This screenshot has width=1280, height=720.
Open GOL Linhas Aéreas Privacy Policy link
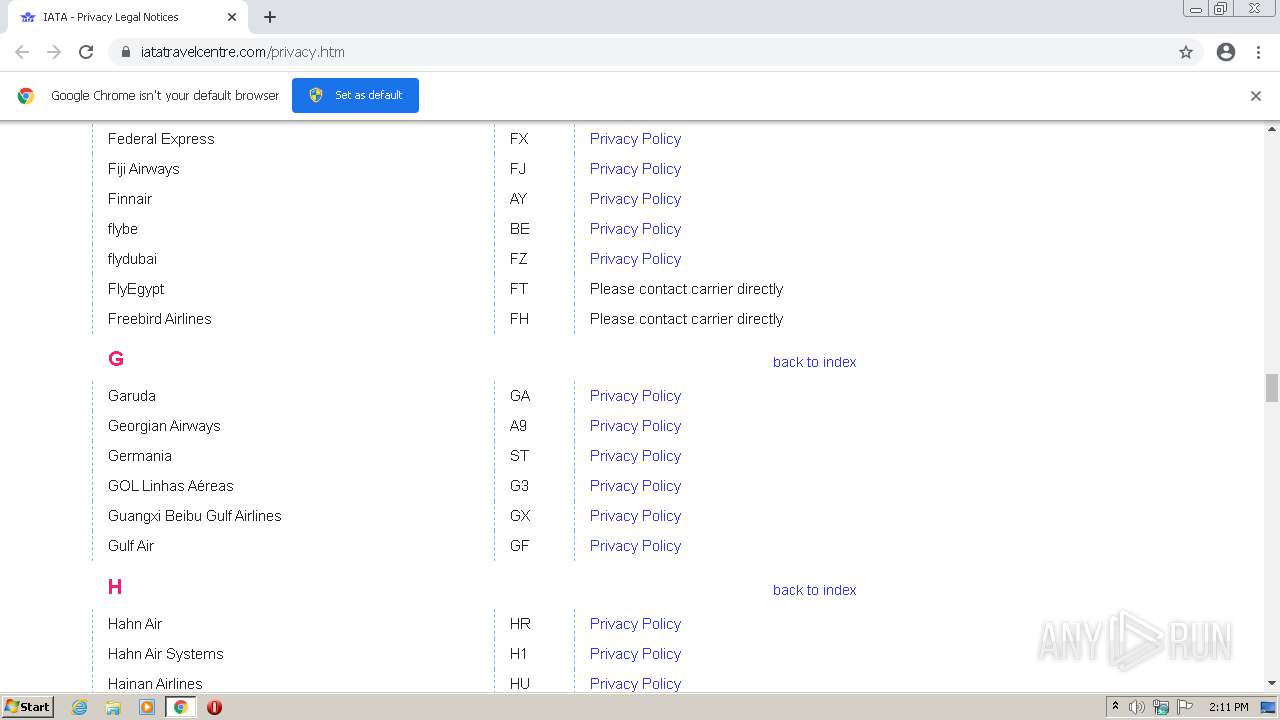pos(635,486)
